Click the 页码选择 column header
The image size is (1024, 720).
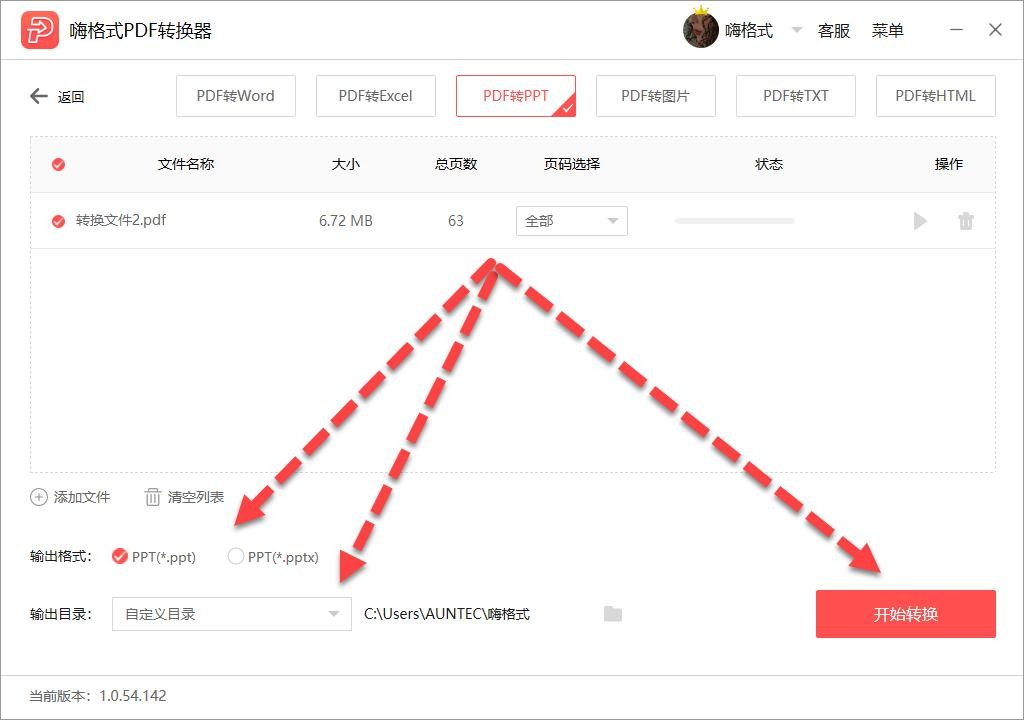(x=572, y=164)
